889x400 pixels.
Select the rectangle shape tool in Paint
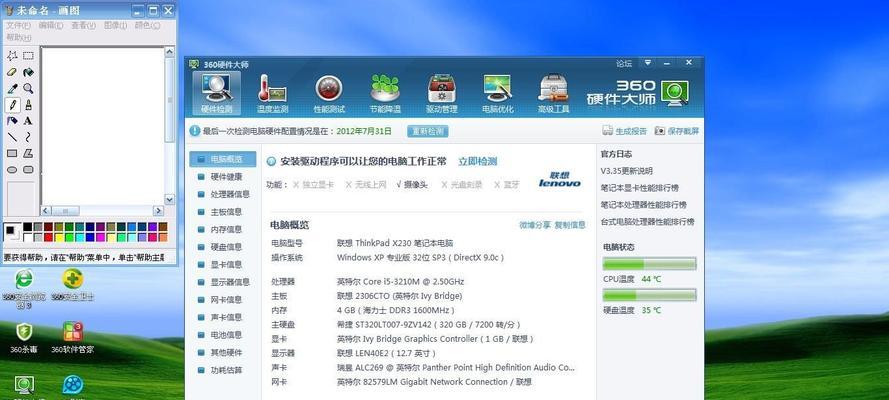(12, 154)
